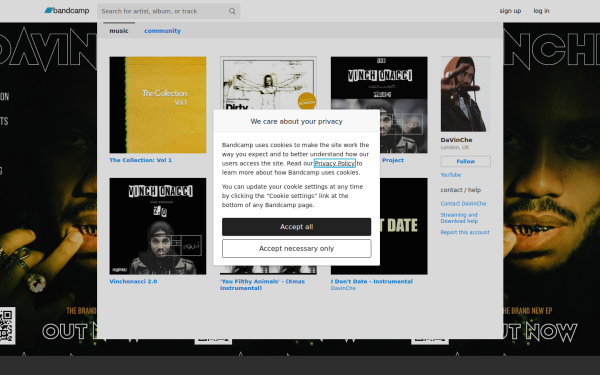Switch to the community tab

click(162, 31)
